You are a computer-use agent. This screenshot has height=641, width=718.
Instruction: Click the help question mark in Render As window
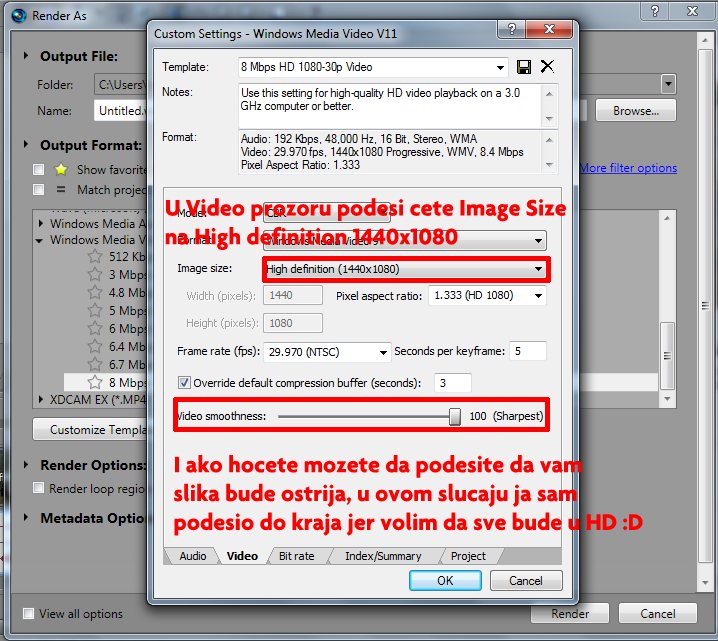[655, 11]
